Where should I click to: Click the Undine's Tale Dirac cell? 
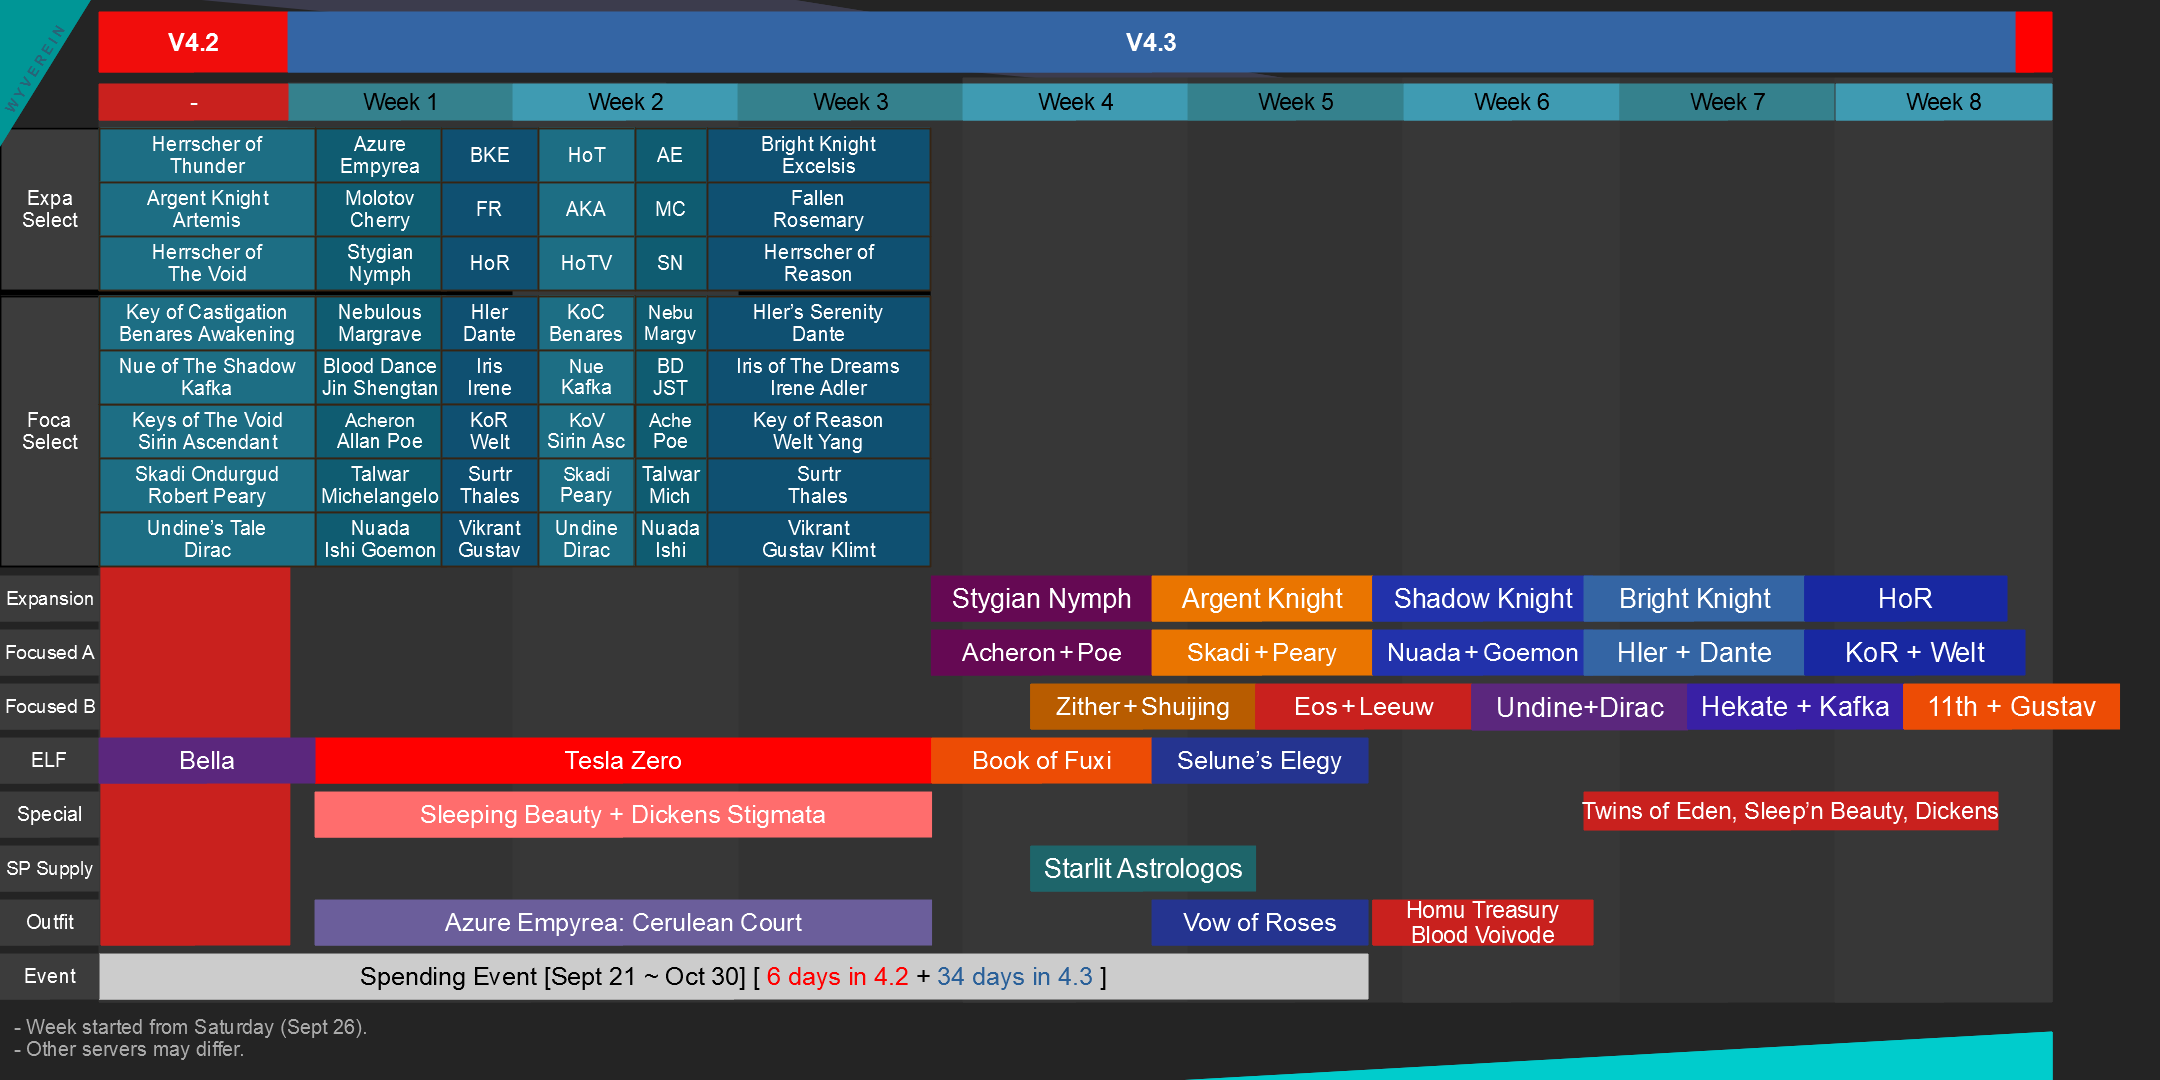(207, 539)
